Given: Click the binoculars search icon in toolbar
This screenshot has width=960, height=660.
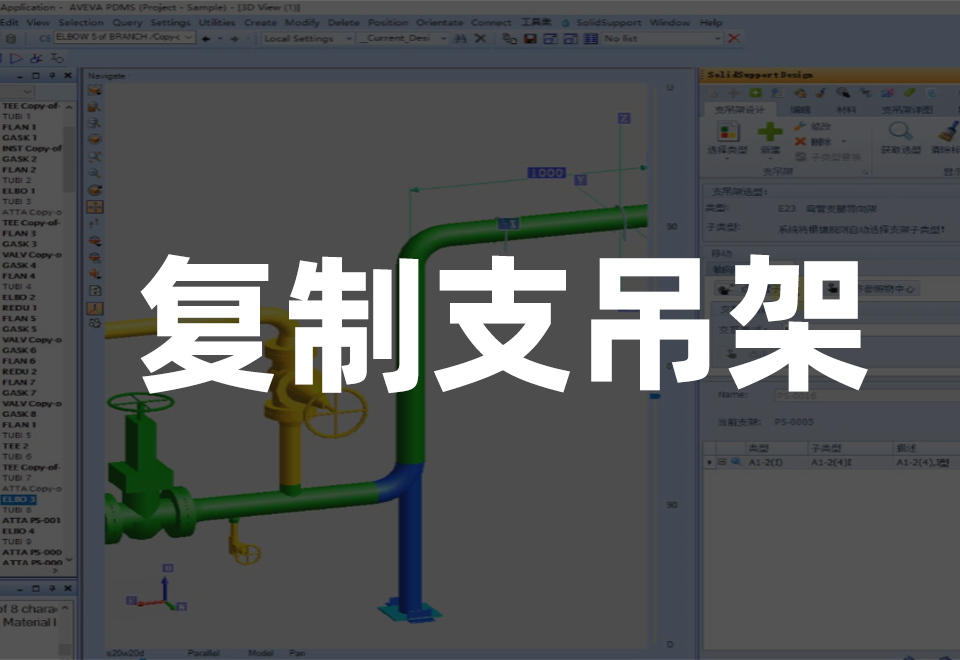Looking at the screenshot, I should click(x=460, y=39).
